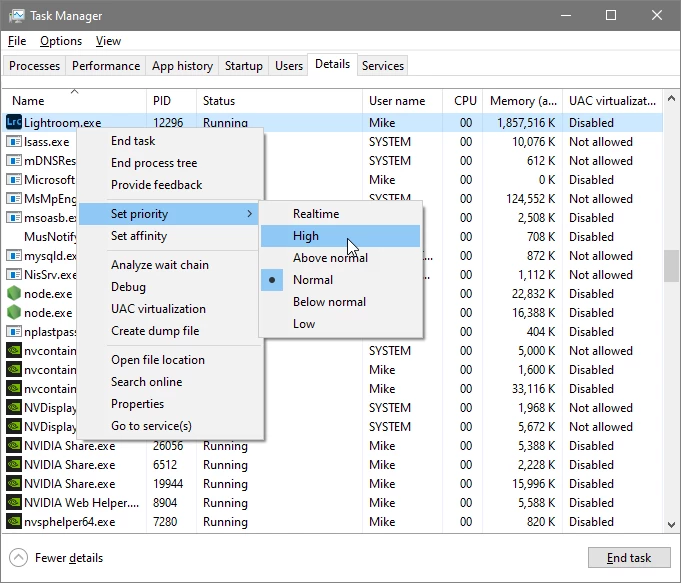Sort by Status column header
Screen dimensions: 681x583
click(279, 101)
